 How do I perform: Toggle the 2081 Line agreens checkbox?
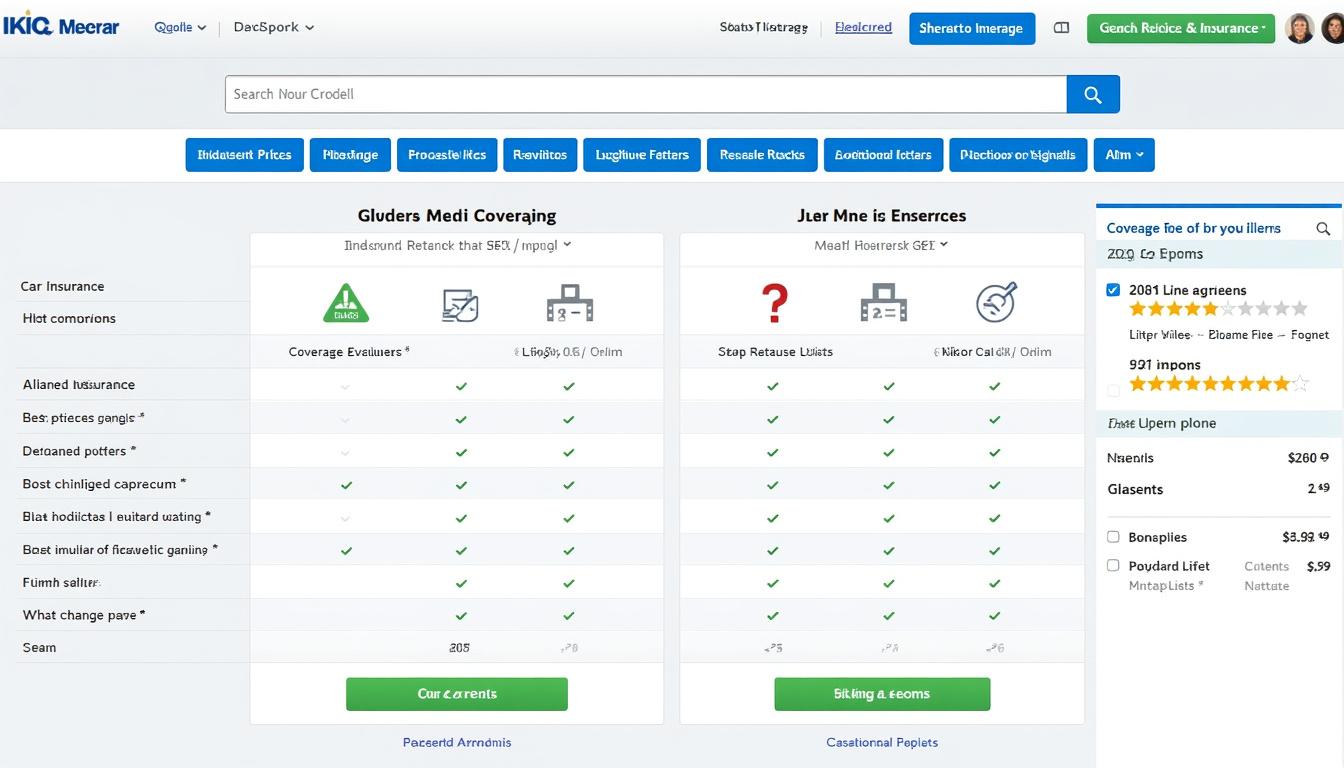coord(1113,290)
